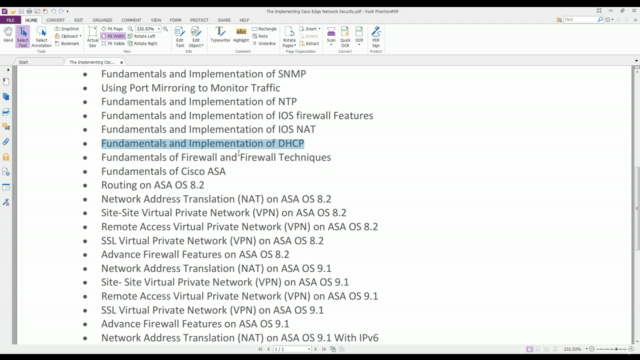Viewport: 640px width, 360px height.
Task: Open the Attachments paperclip panel
Action: coord(6,142)
